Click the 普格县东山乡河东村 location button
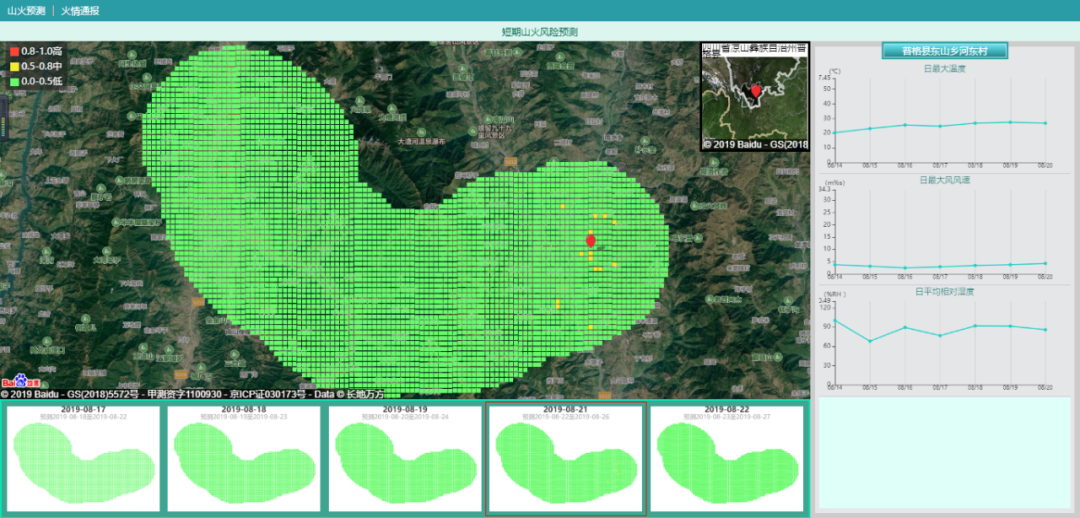Image resolution: width=1080 pixels, height=518 pixels. tap(944, 51)
